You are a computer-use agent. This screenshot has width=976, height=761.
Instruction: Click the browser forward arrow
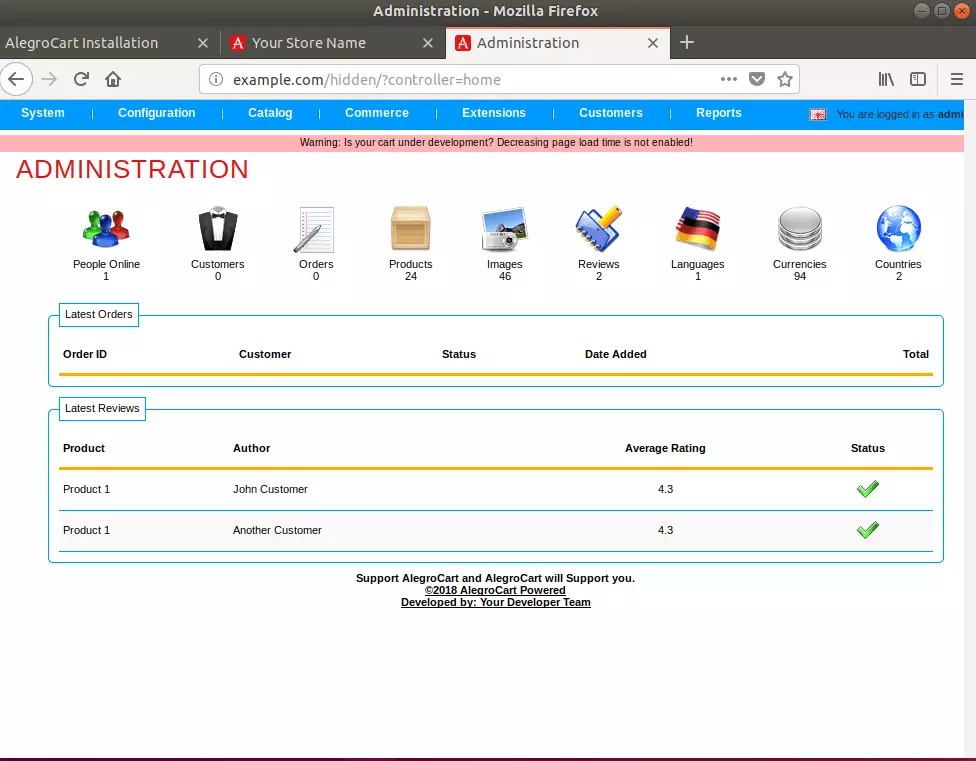(49, 79)
